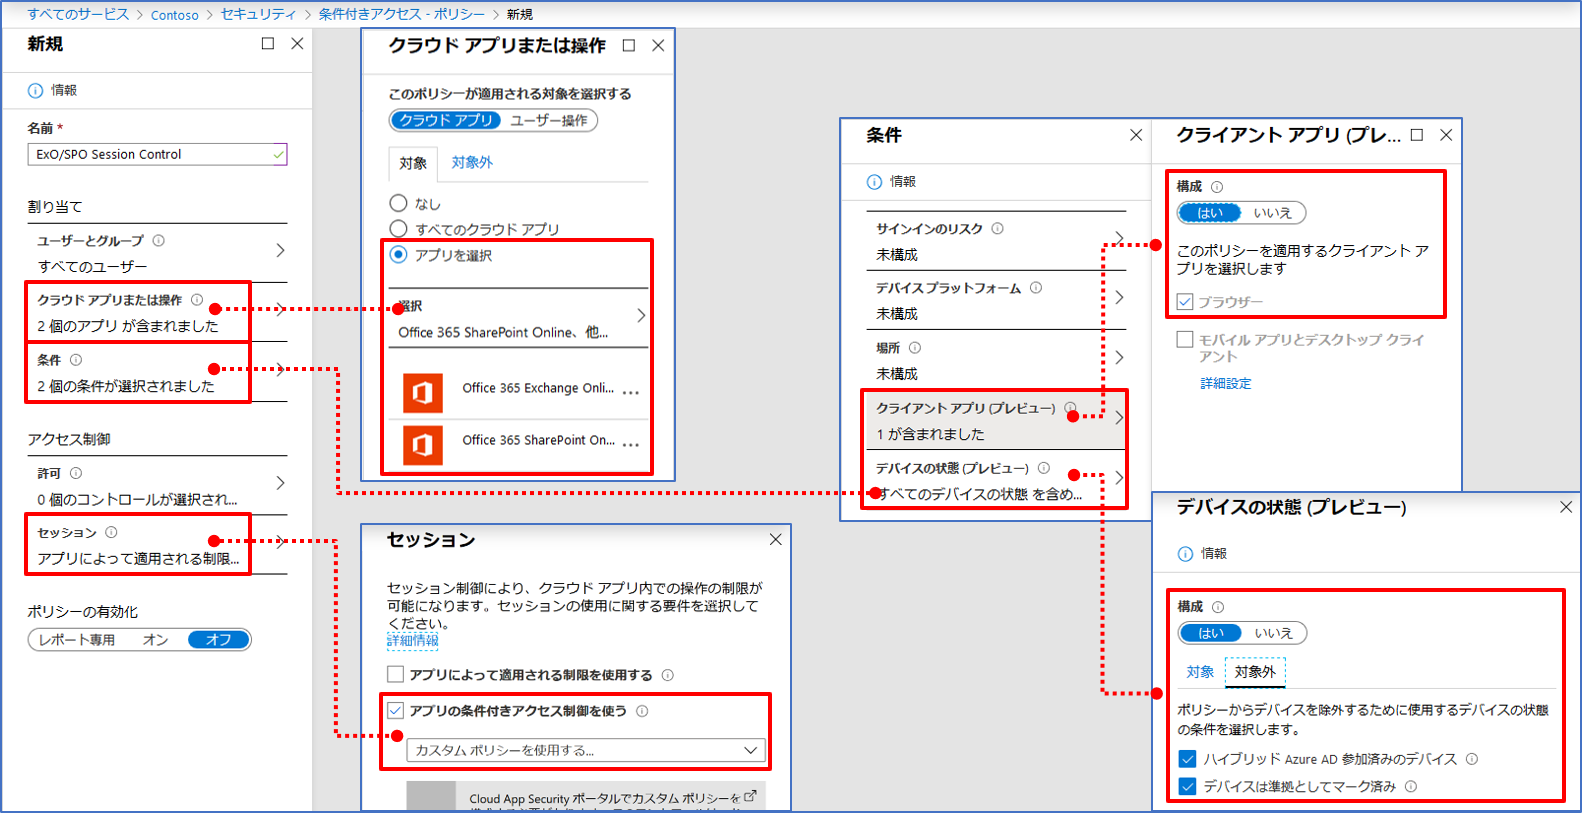Check モバイル アプリとデスクトップ クライアント checkbox
Screen dimensions: 1582x813
coord(1185,339)
